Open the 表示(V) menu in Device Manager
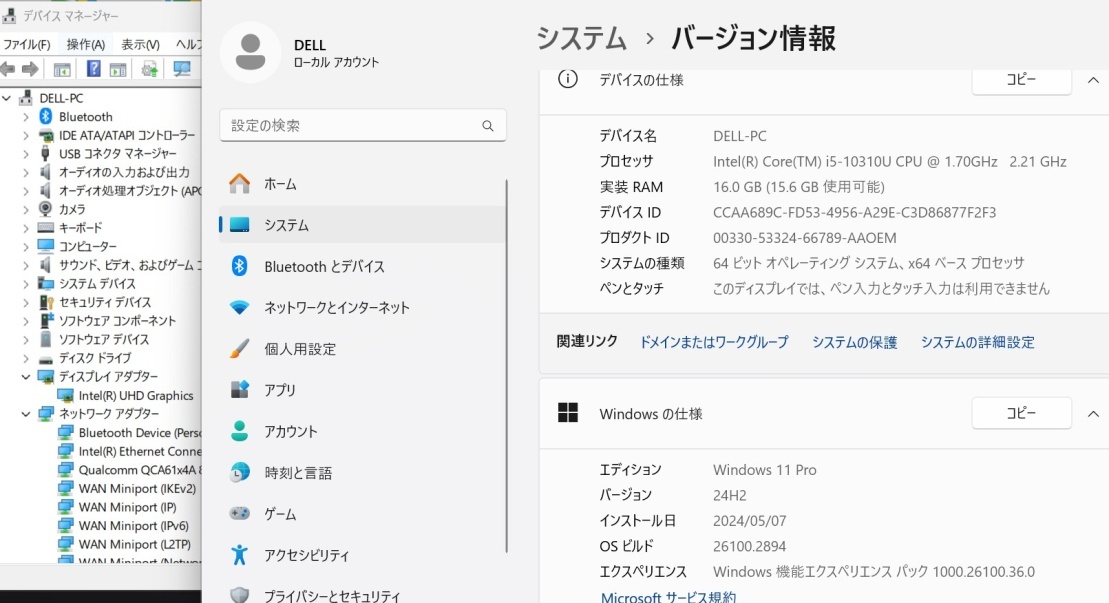 [x=140, y=45]
